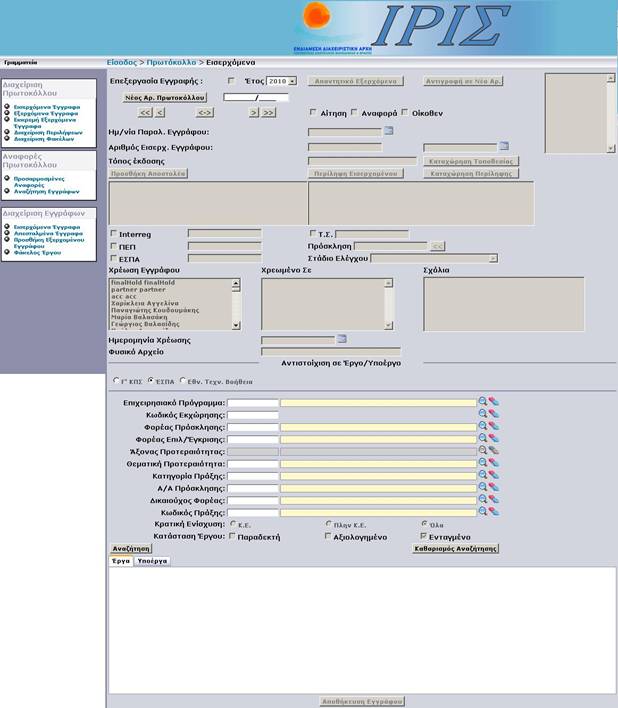Enable the Interreg checkbox

click(113, 233)
